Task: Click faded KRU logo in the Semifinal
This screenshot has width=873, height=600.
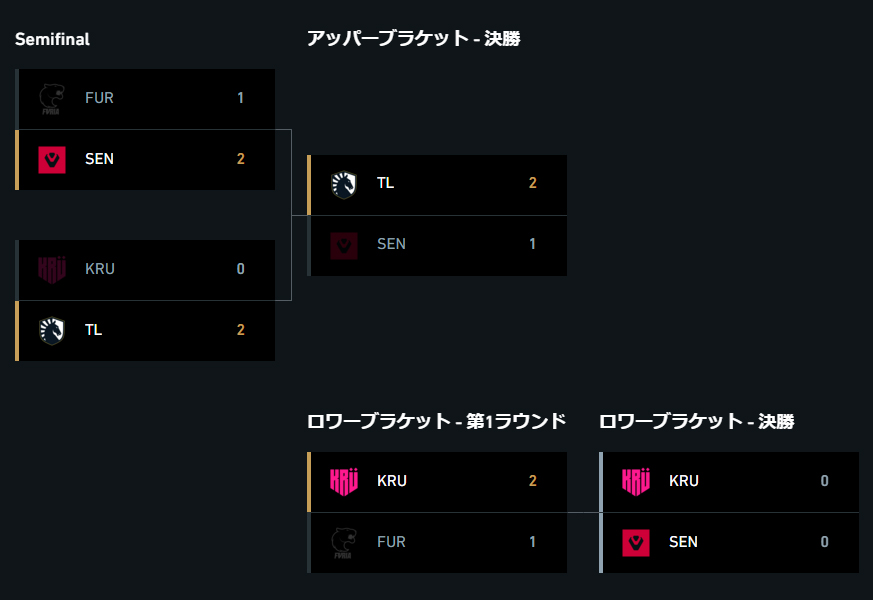Action: pyautogui.click(x=52, y=269)
